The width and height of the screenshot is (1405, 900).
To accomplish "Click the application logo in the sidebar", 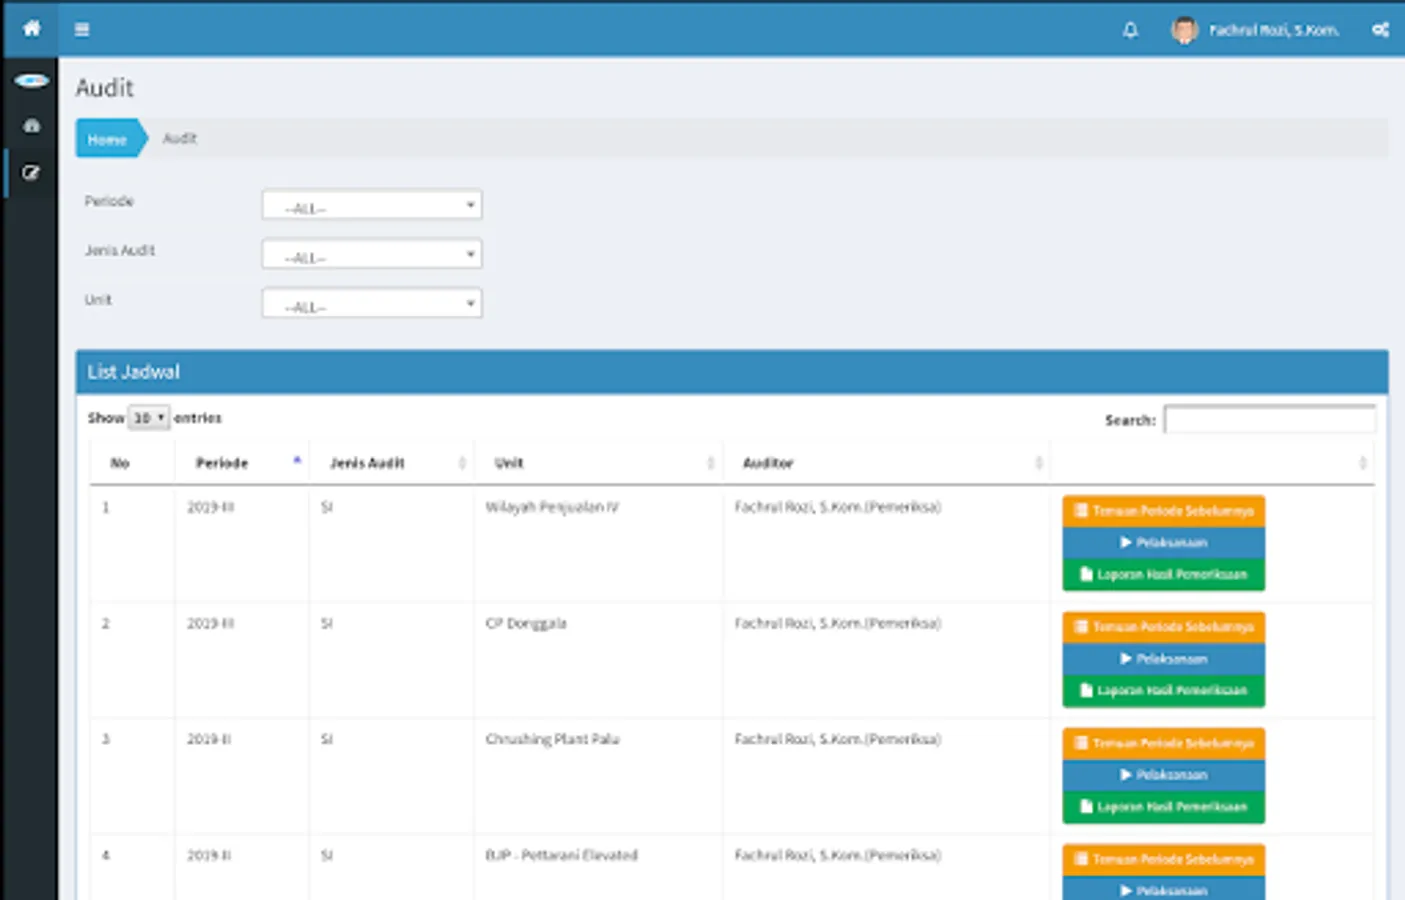I will (x=31, y=80).
